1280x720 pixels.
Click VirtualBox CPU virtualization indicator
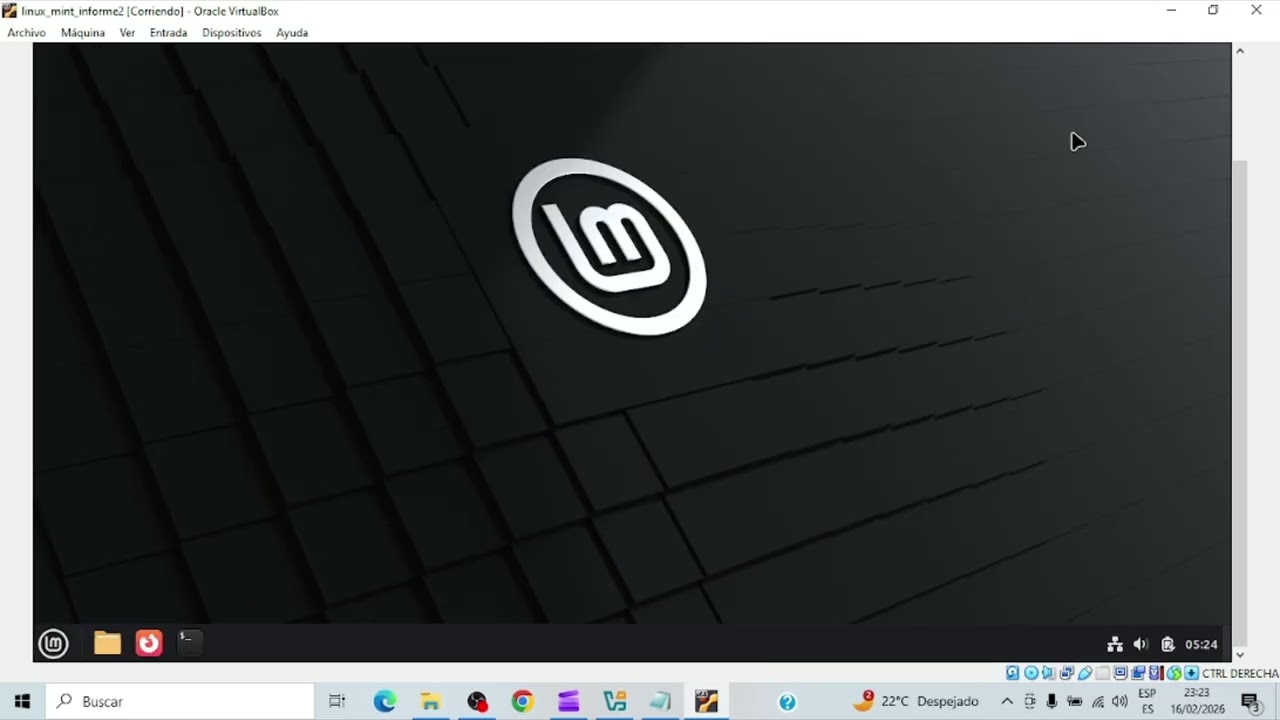1156,673
